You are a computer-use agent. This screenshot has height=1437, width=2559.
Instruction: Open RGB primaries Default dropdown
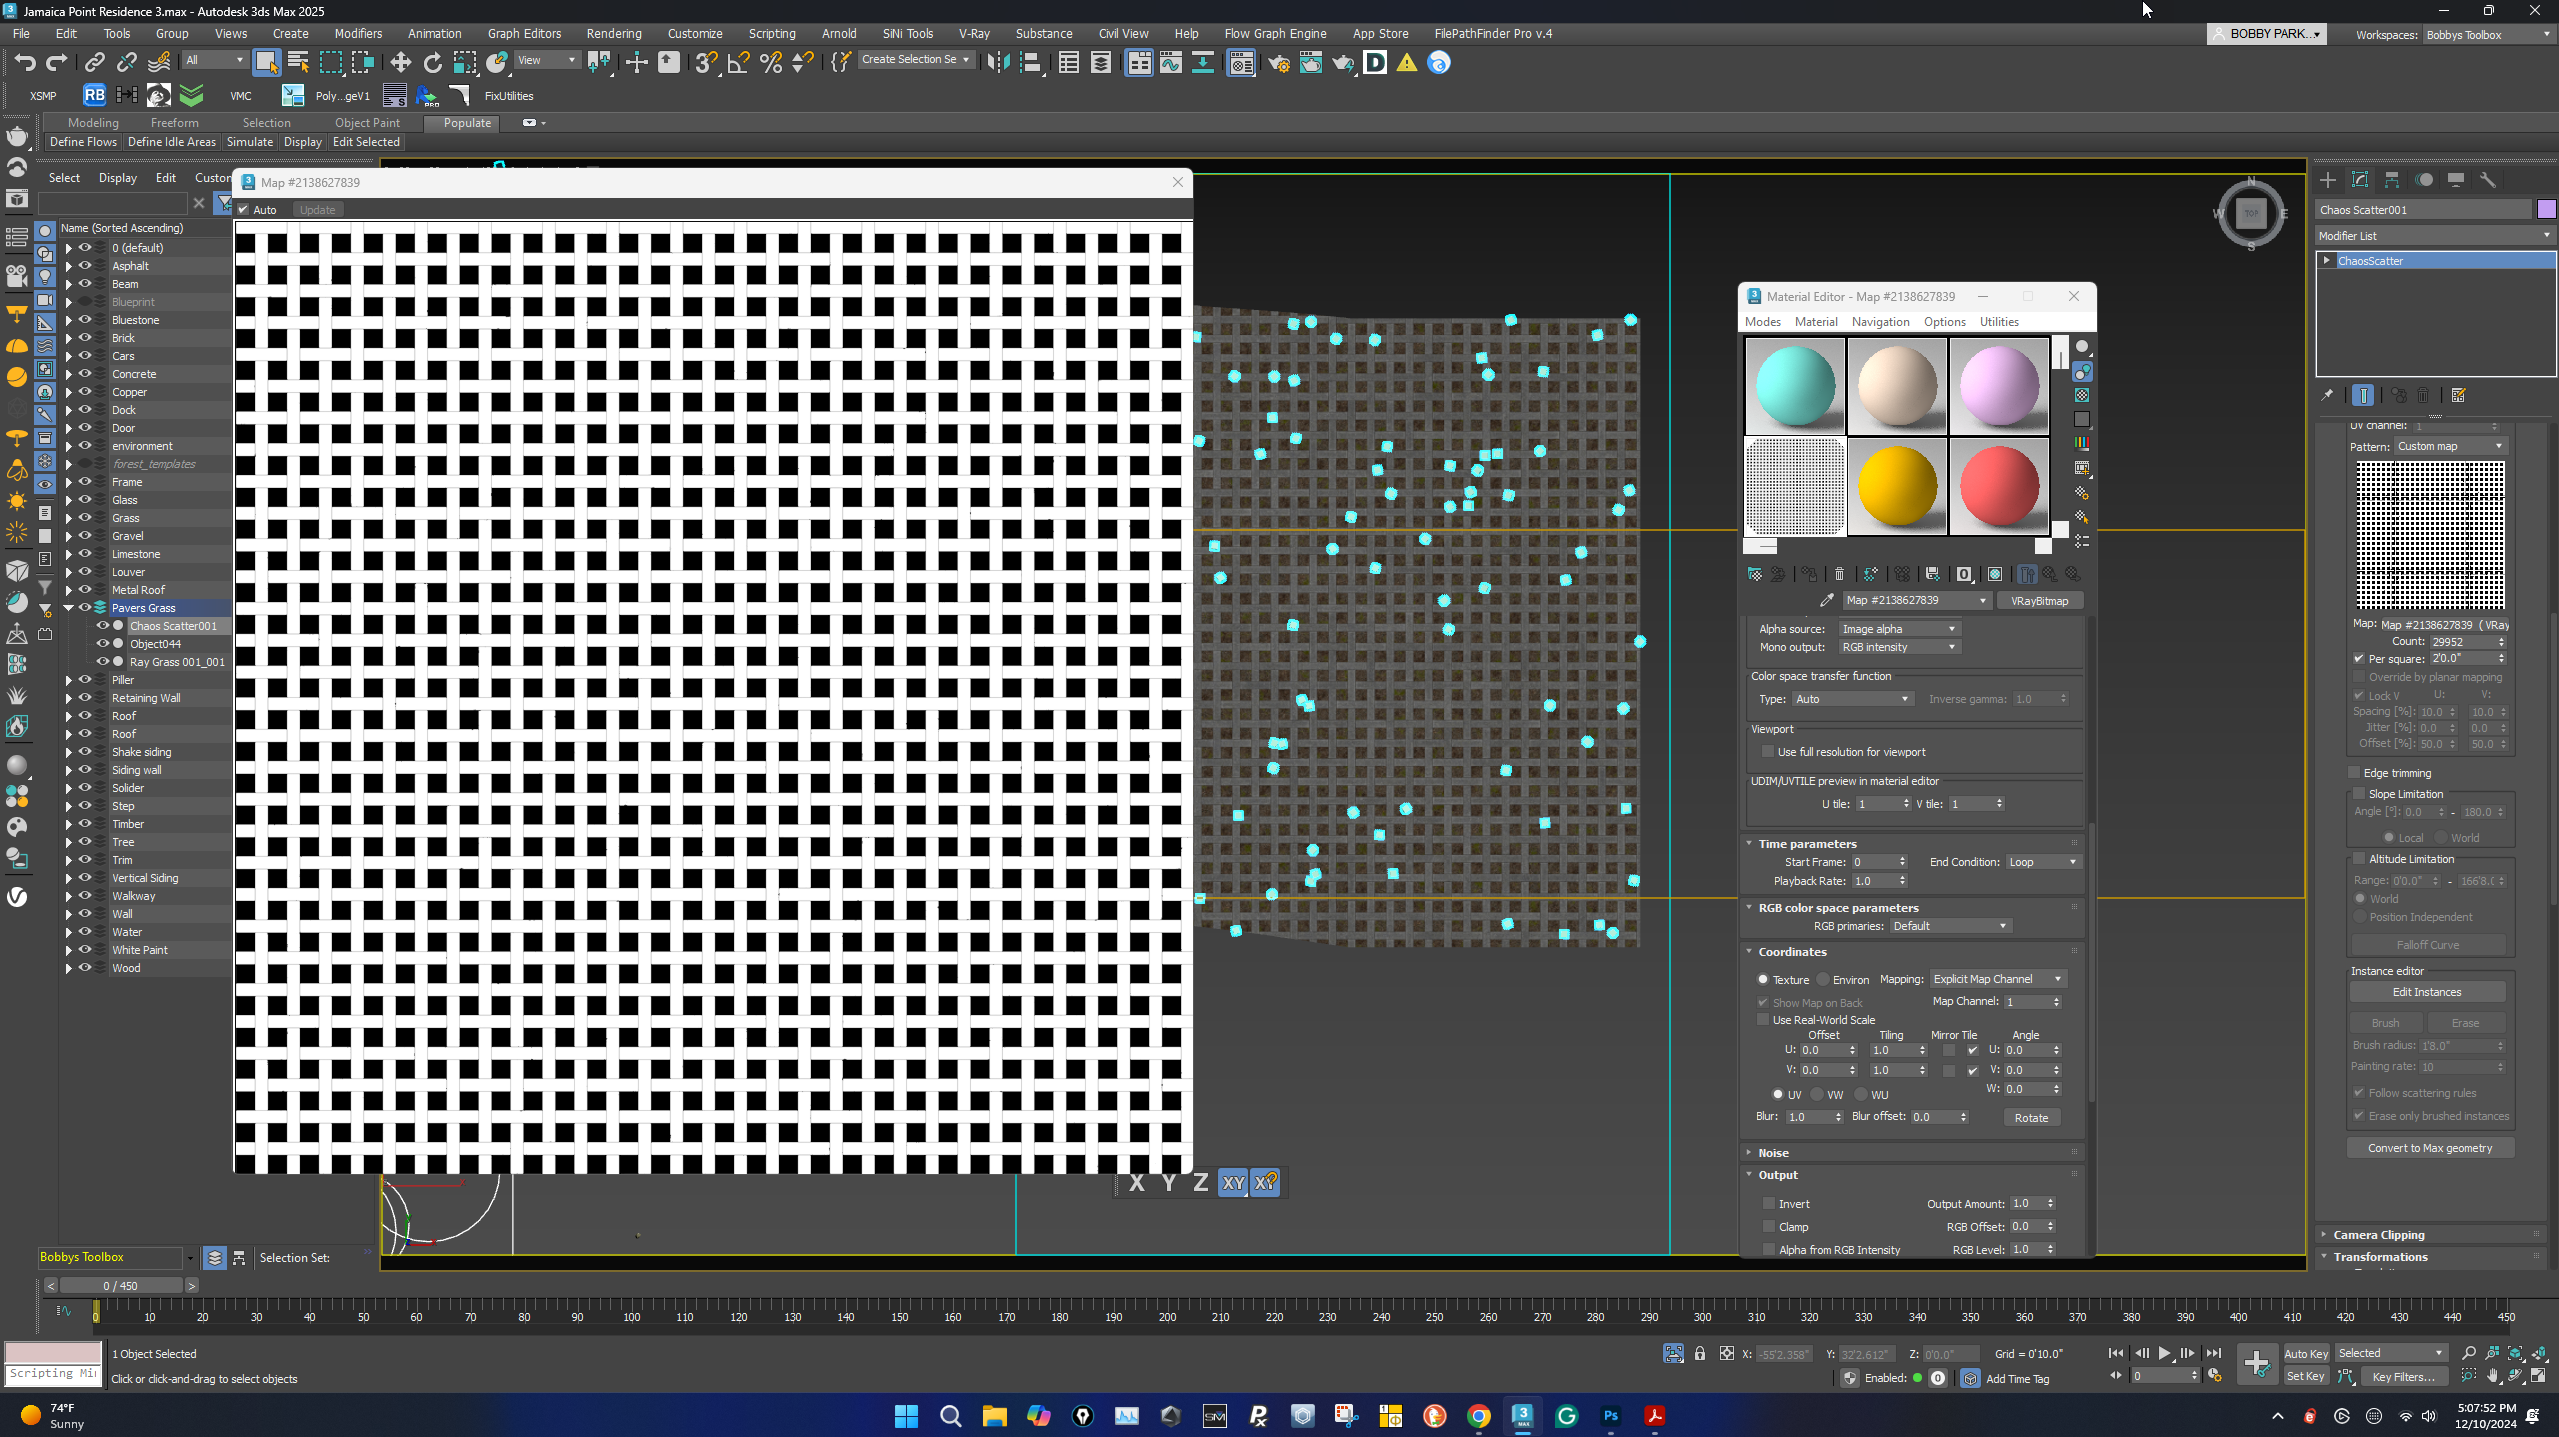tap(1949, 926)
